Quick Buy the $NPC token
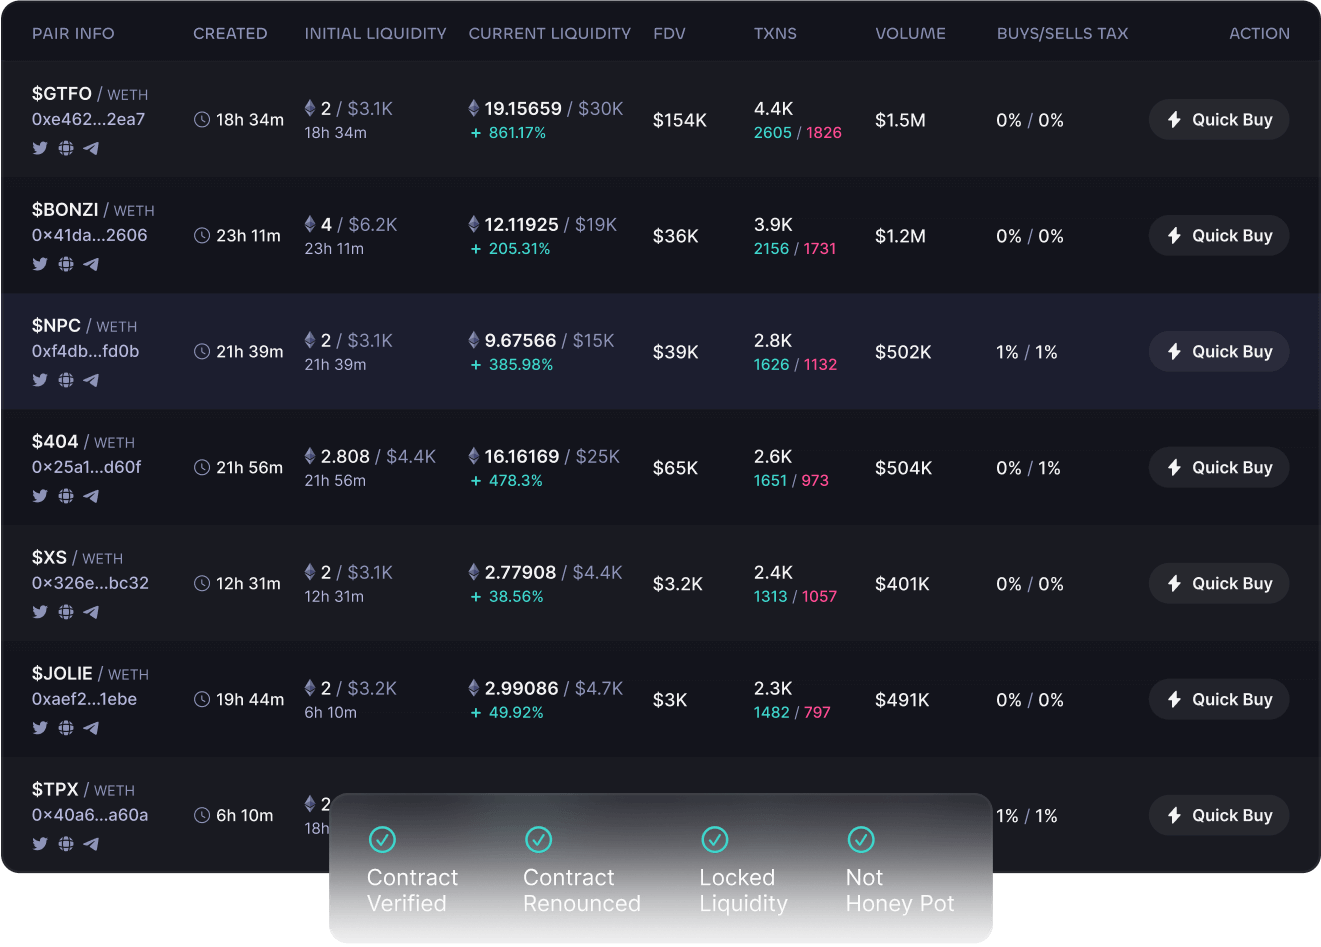Image resolution: width=1321 pixels, height=947 pixels. tap(1218, 352)
